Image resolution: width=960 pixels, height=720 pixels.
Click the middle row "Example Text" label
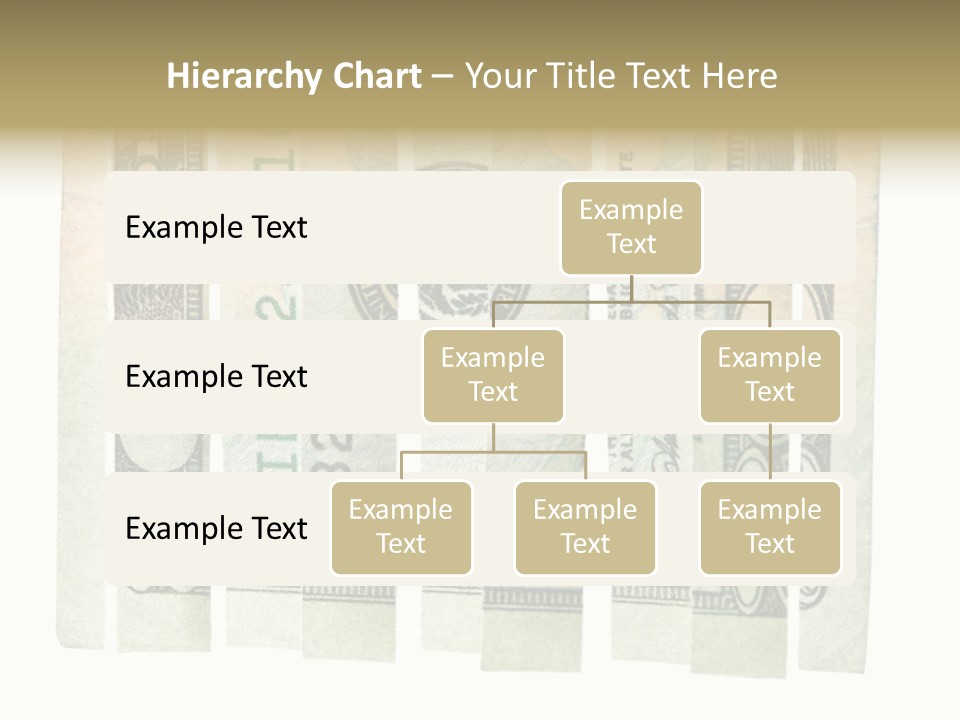(216, 376)
